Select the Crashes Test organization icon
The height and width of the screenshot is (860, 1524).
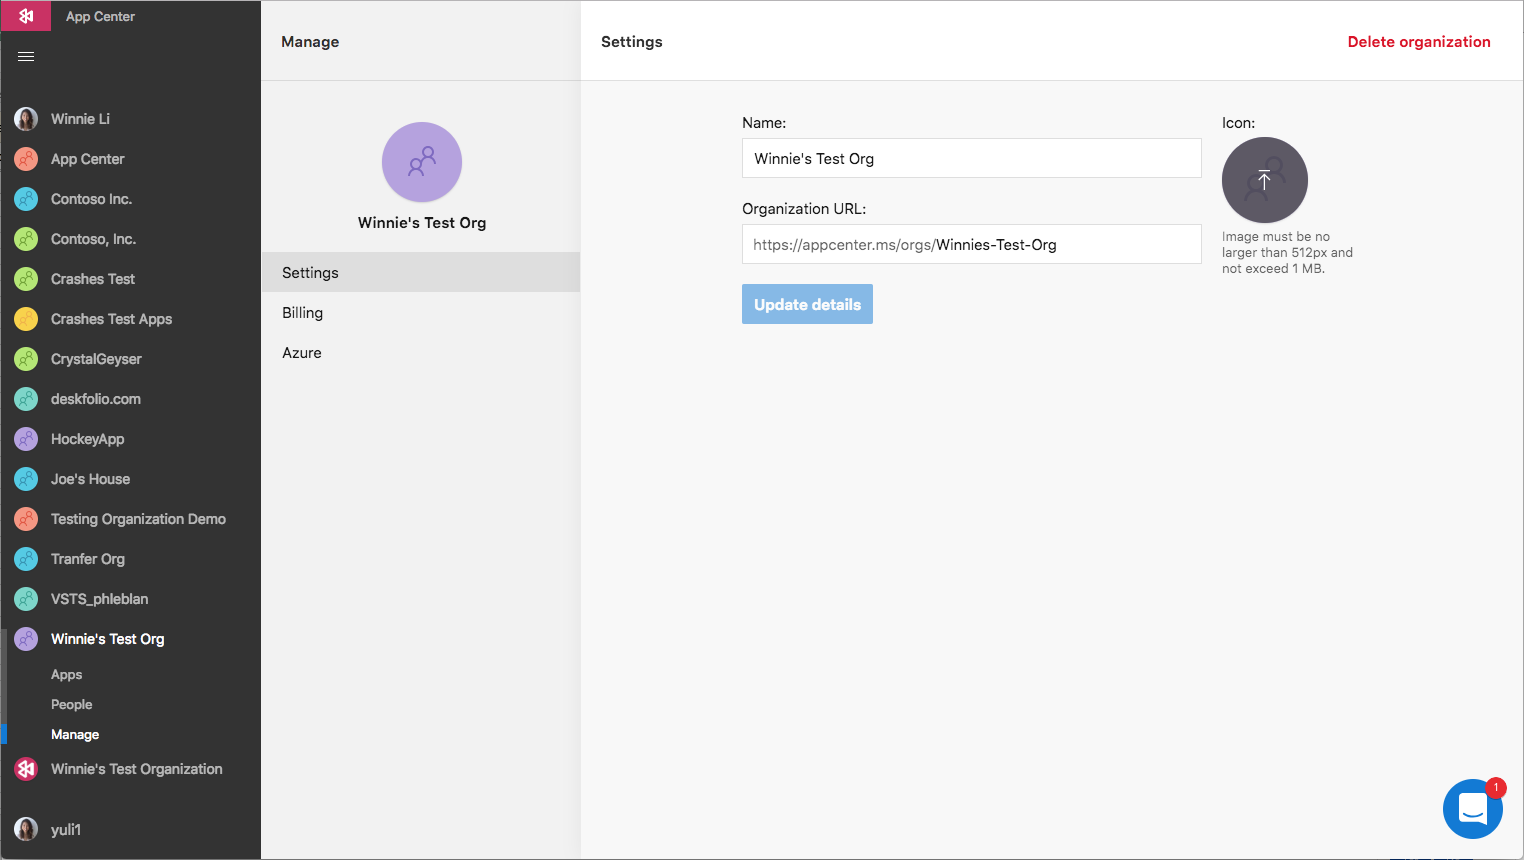tap(25, 278)
